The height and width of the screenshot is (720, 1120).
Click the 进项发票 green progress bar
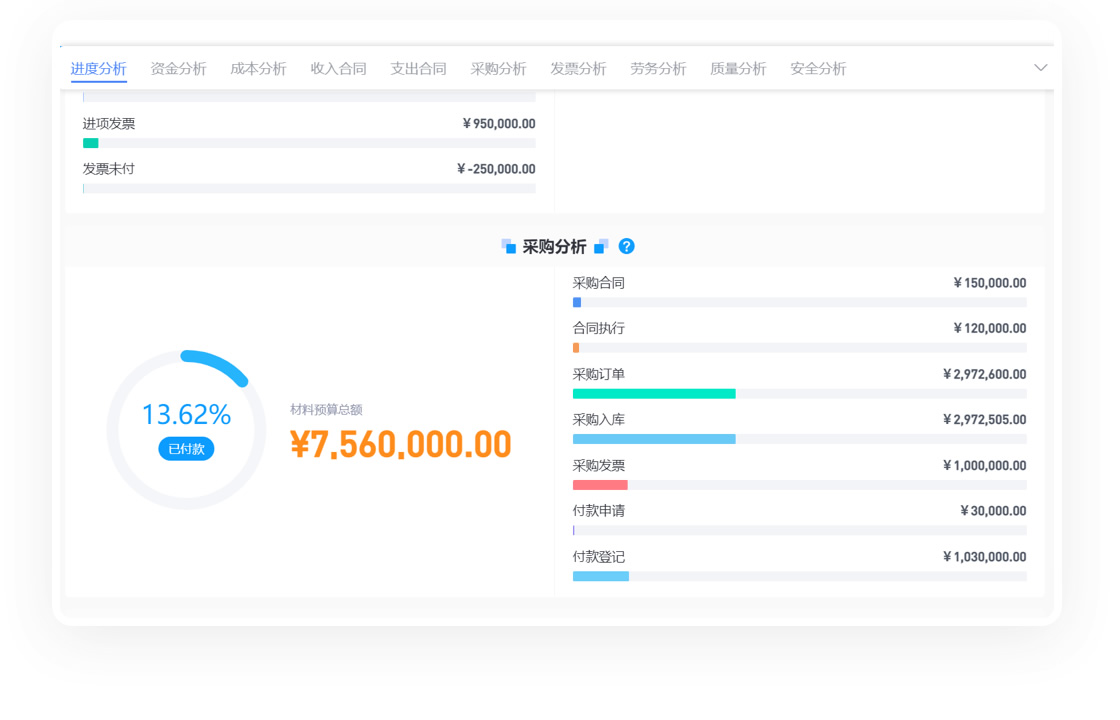click(x=91, y=143)
